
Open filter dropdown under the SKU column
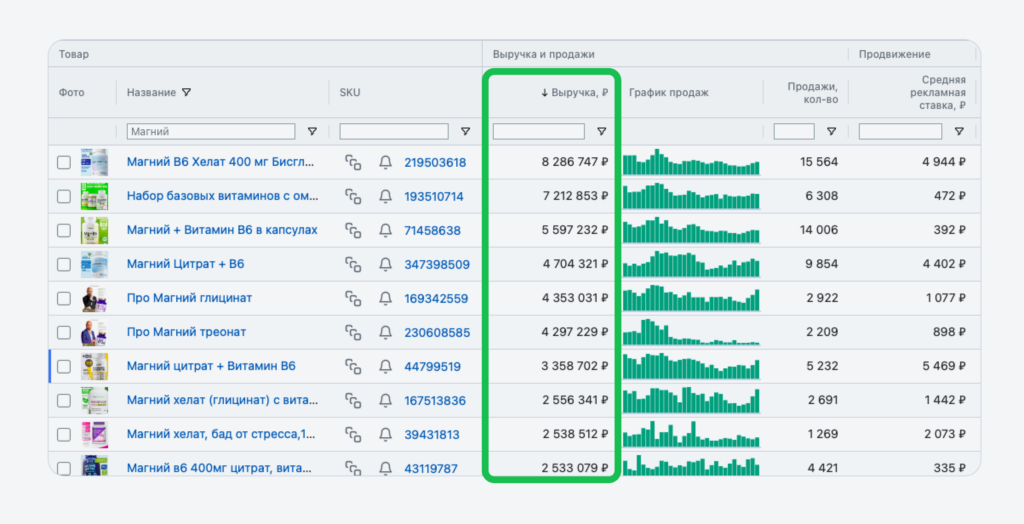point(465,131)
